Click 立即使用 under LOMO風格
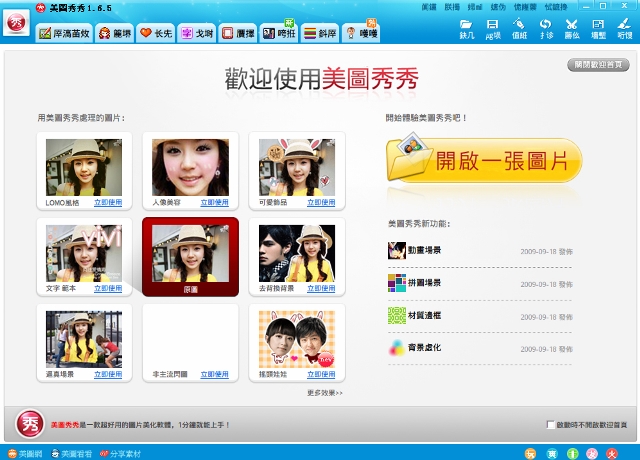 pyautogui.click(x=108, y=202)
